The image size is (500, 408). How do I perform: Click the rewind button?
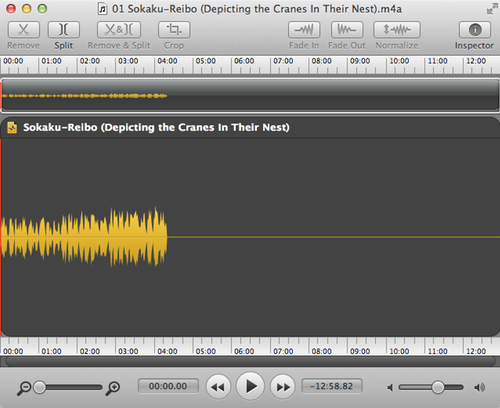point(218,387)
